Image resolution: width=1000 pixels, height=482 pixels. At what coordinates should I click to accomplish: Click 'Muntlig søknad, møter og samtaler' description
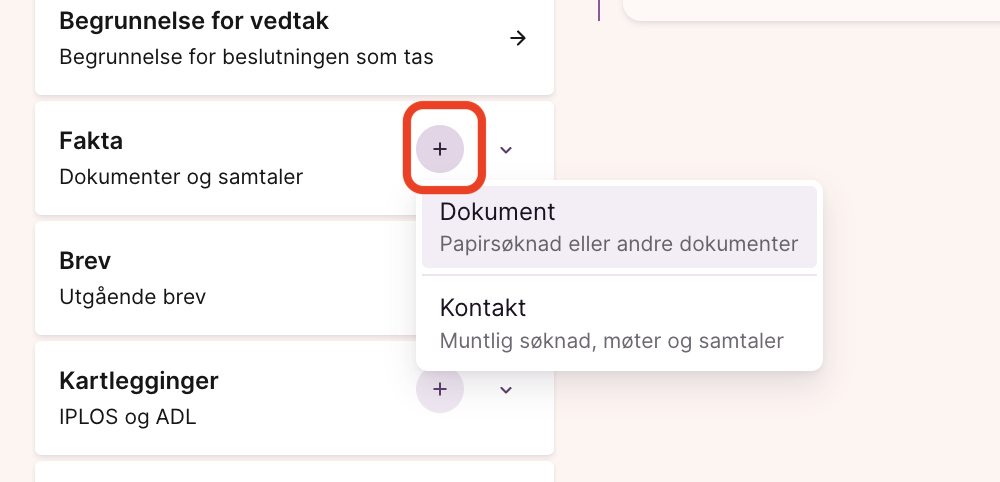(x=611, y=341)
